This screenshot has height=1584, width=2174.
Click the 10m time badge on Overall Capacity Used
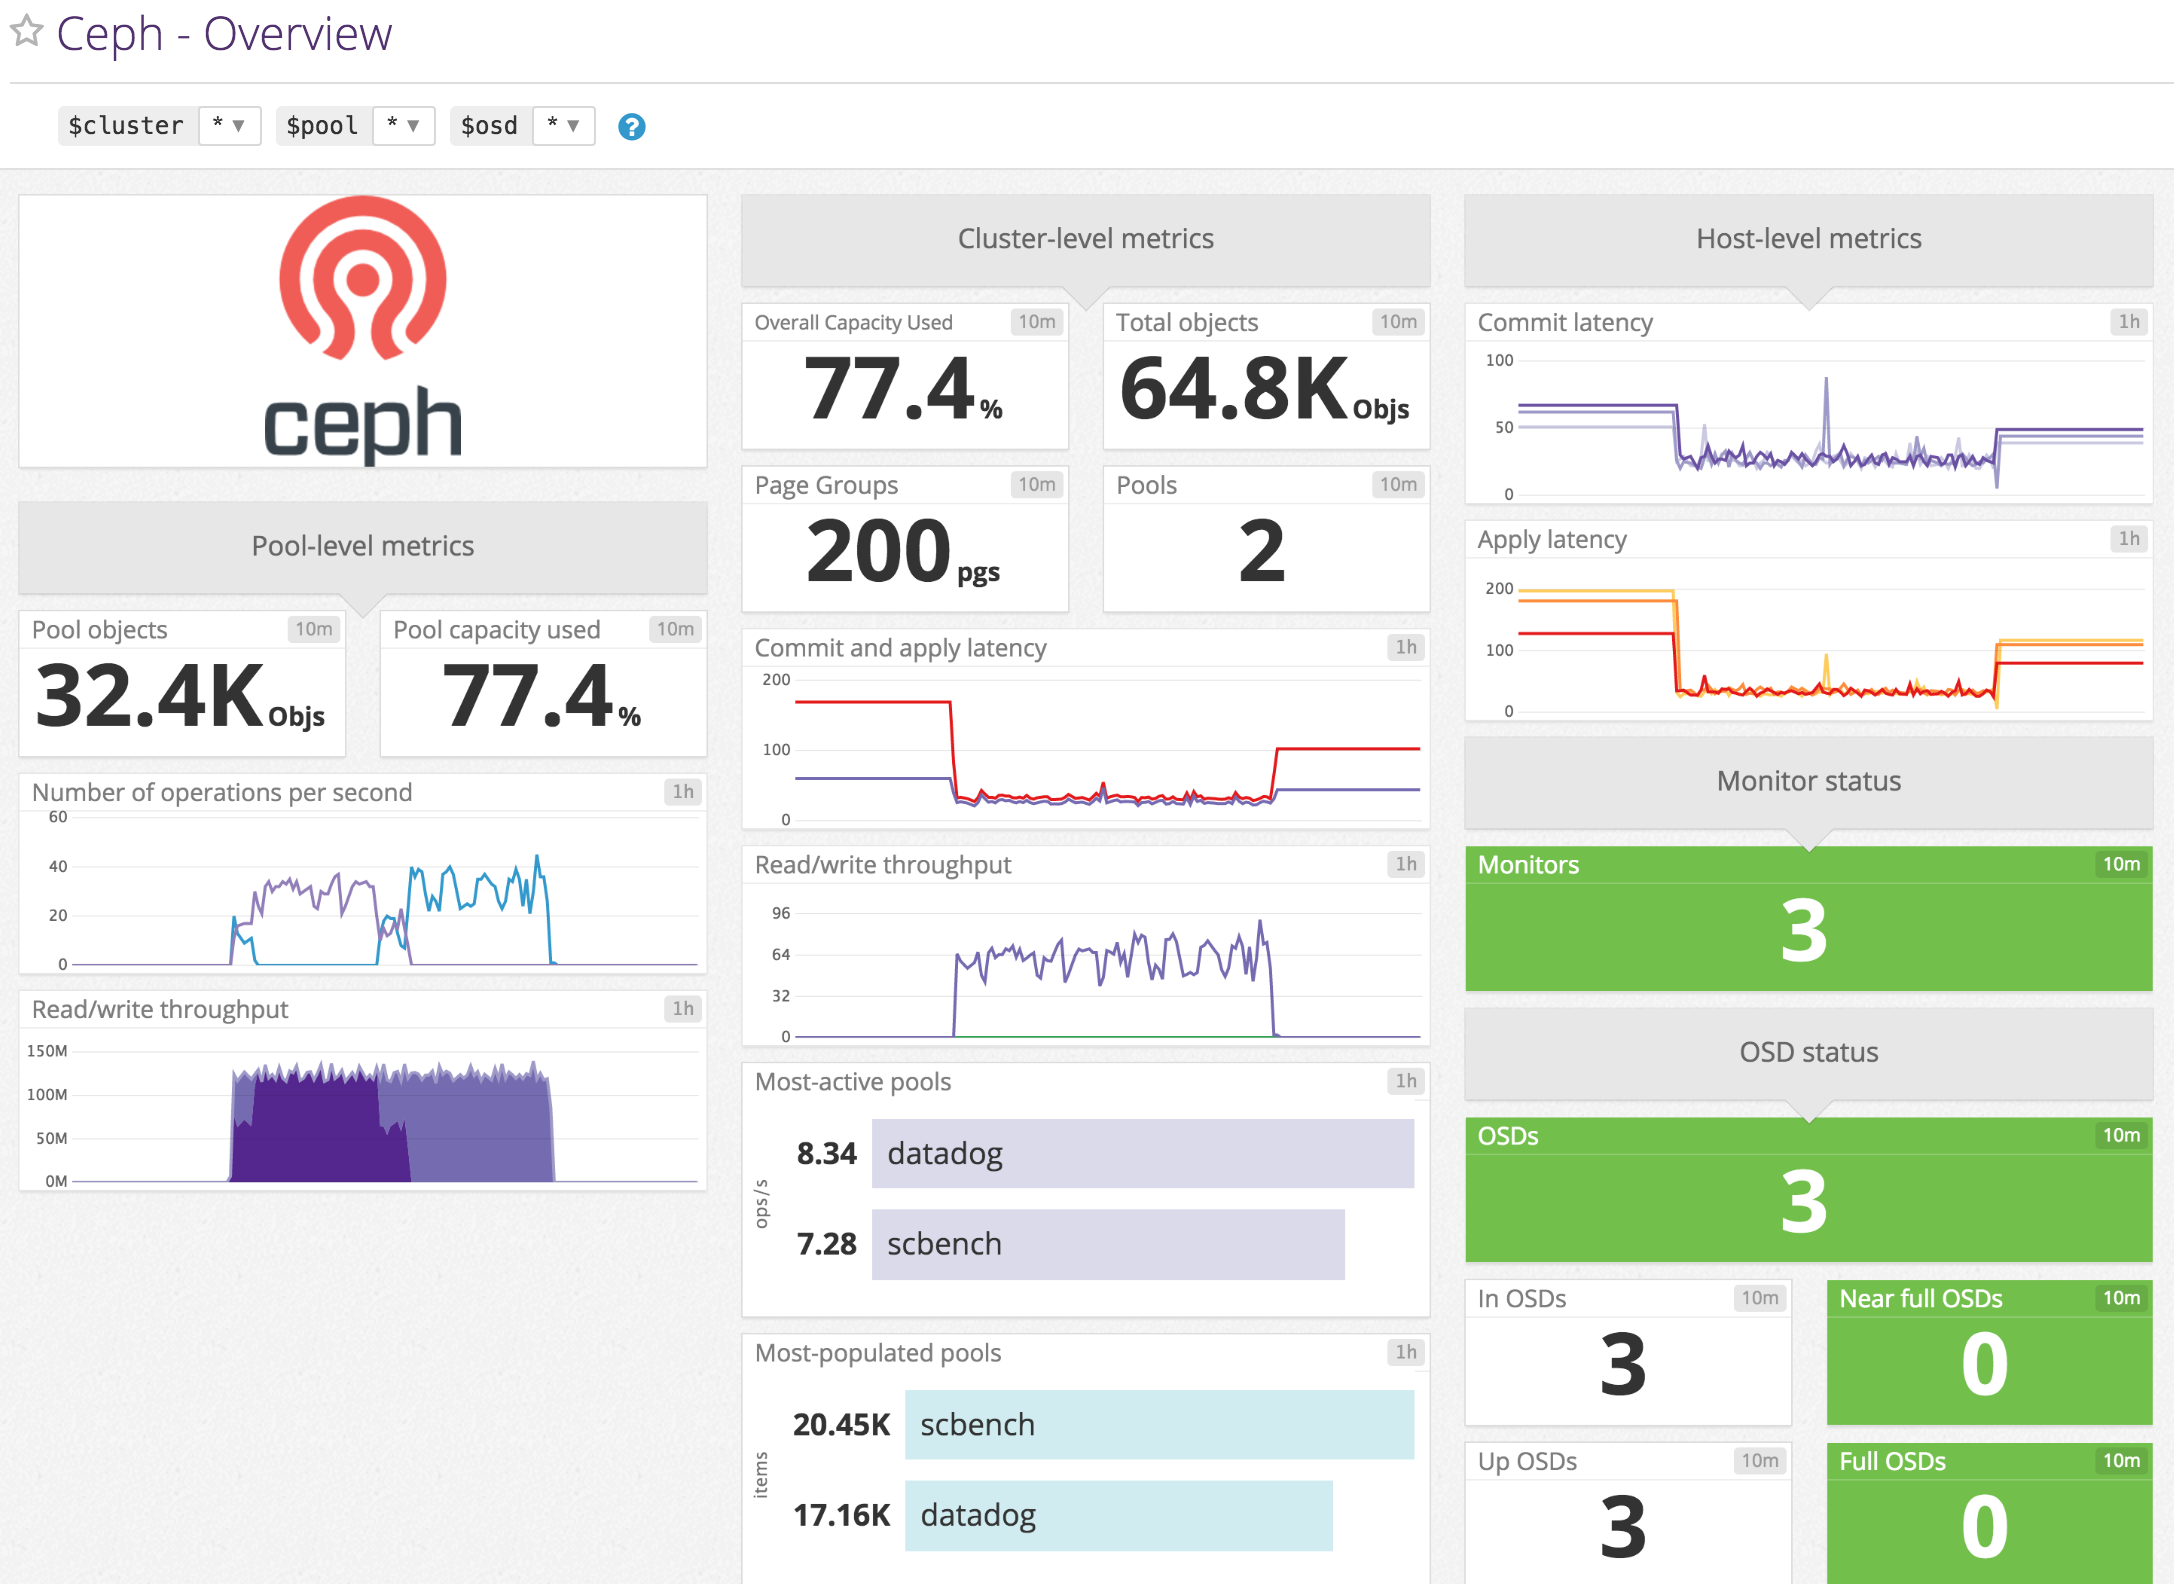pyautogui.click(x=1036, y=322)
